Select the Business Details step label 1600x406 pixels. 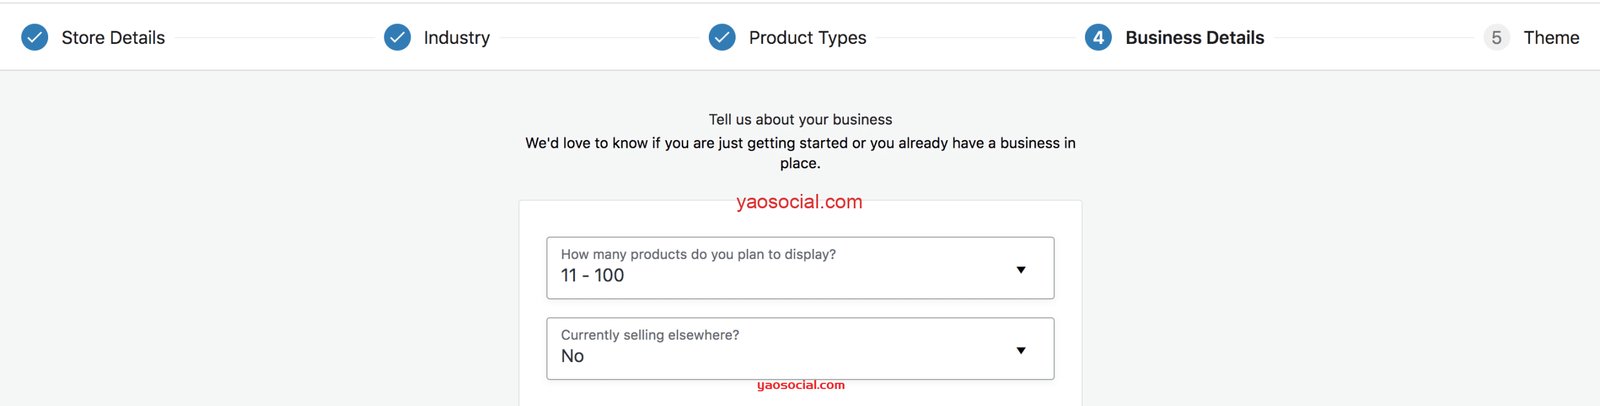point(1195,38)
